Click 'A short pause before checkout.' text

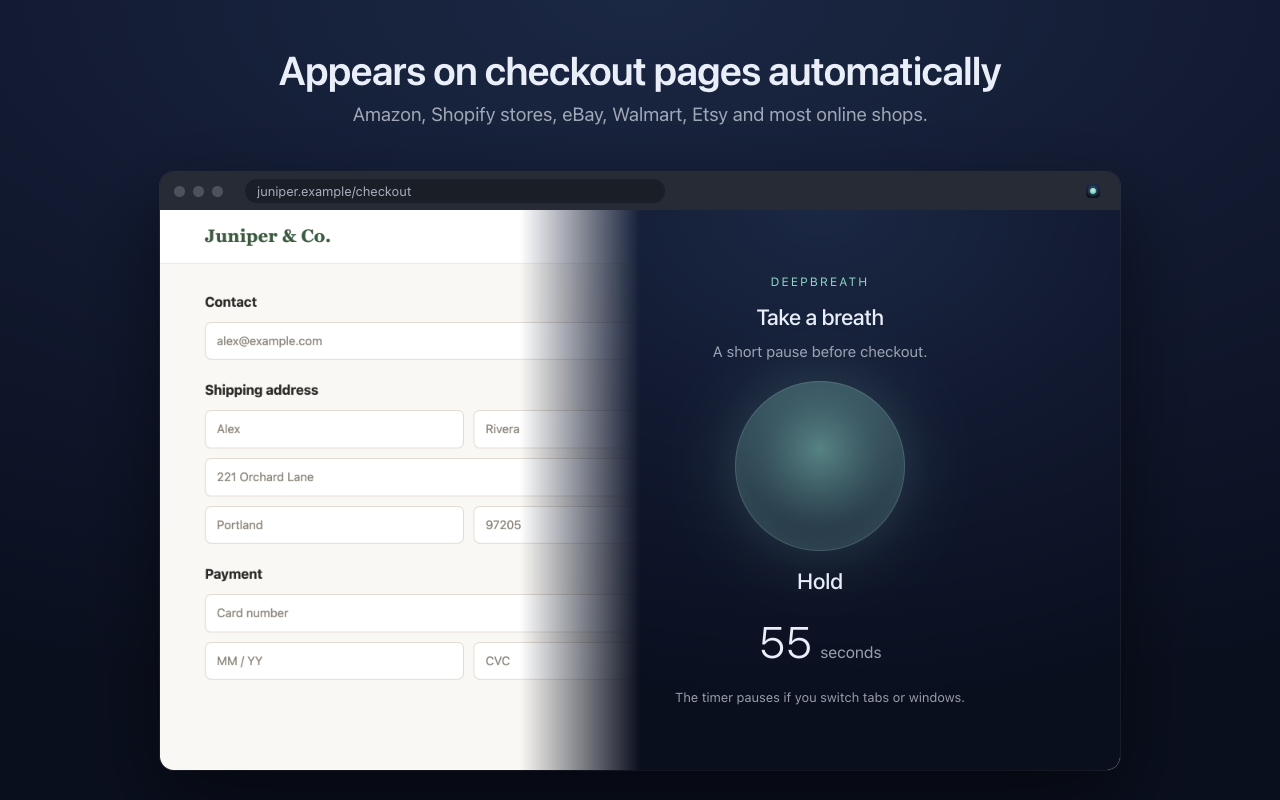coord(820,352)
